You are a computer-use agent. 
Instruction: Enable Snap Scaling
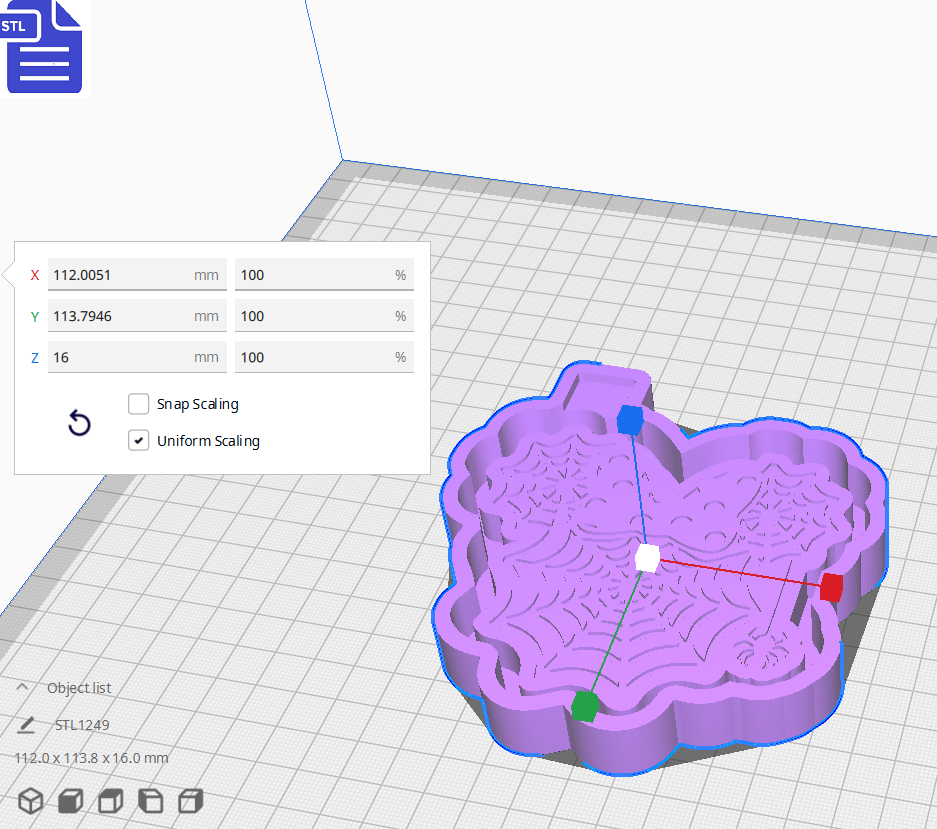pyautogui.click(x=138, y=404)
